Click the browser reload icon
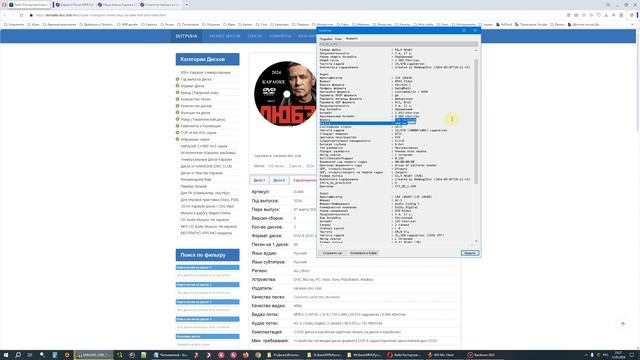The width and height of the screenshot is (640, 360). (x=21, y=15)
